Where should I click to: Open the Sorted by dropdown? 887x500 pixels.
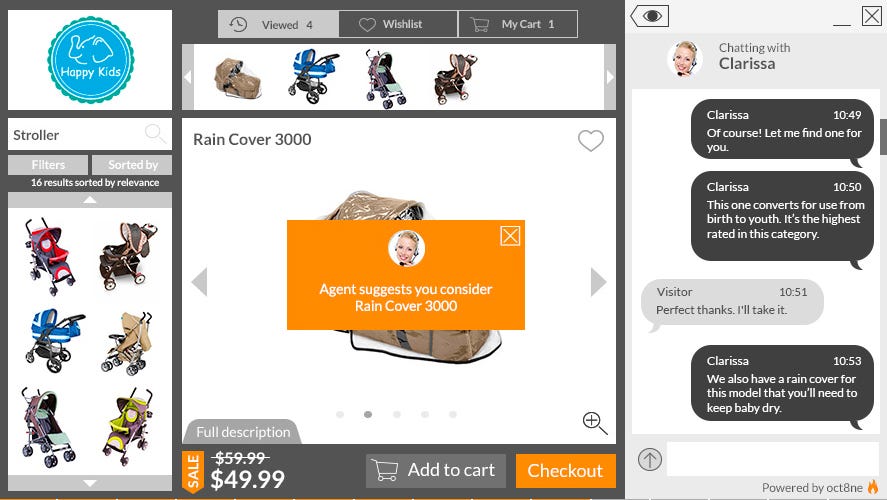point(132,165)
